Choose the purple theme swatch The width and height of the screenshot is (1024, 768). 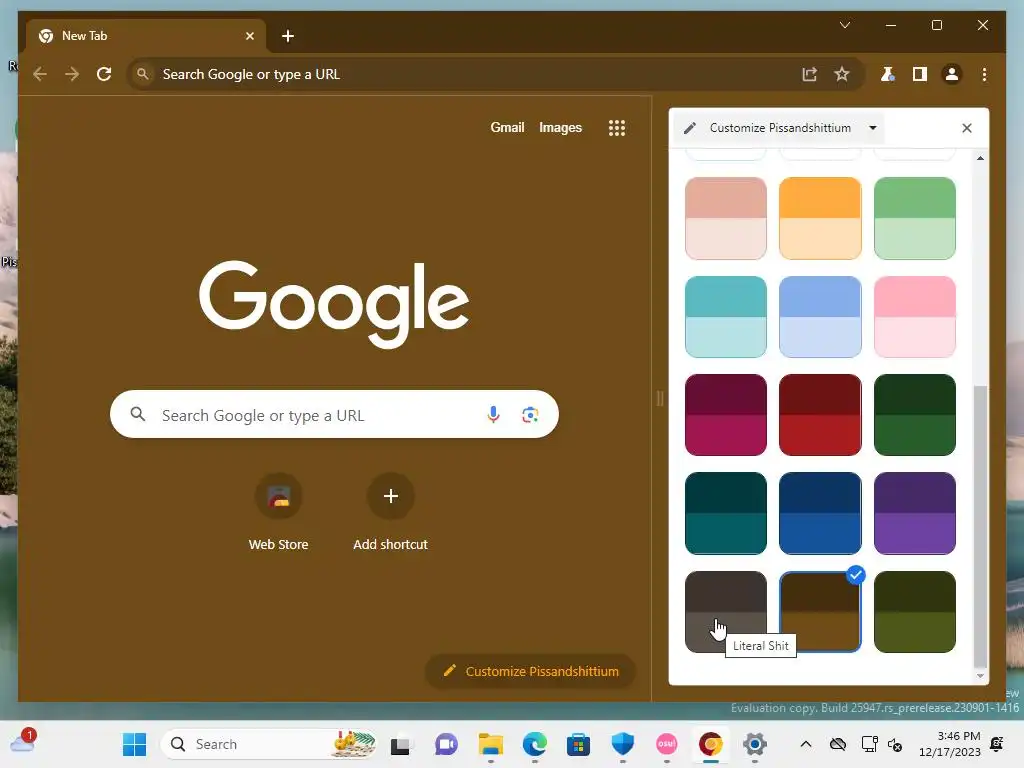coord(915,513)
